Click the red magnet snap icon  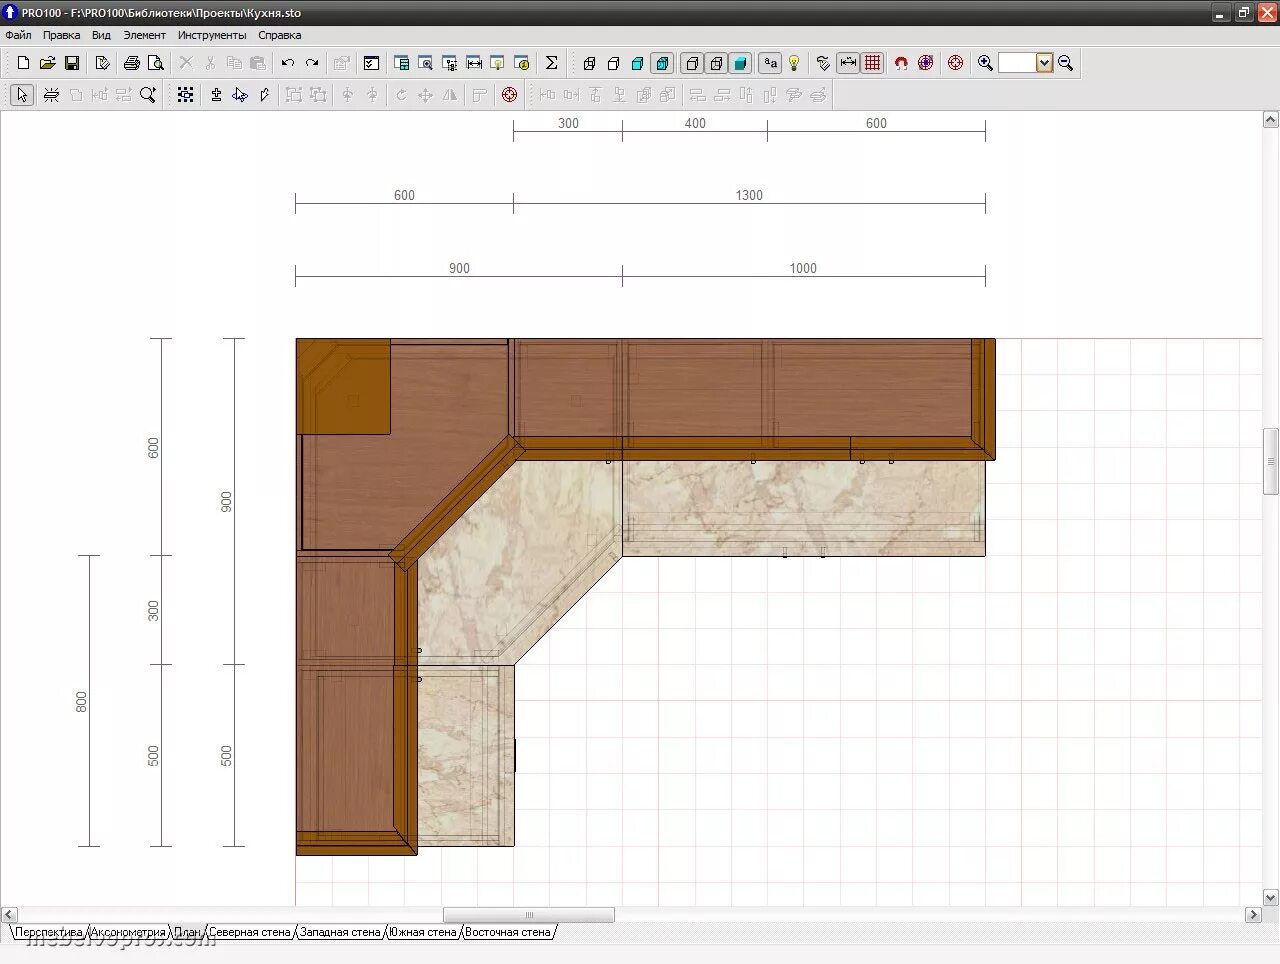901,63
